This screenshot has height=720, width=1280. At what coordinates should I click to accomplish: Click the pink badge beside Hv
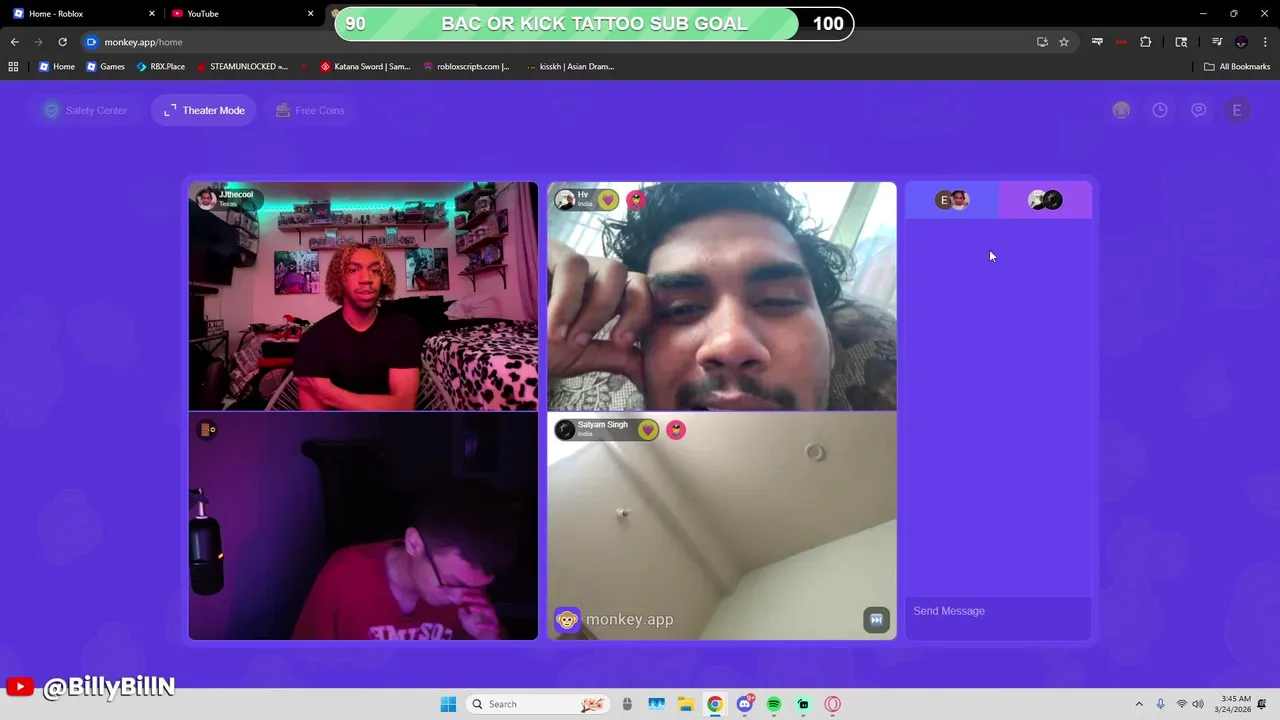[636, 200]
